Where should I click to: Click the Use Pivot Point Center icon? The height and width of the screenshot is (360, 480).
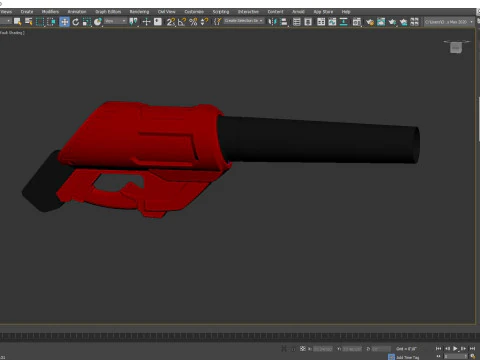pos(133,22)
